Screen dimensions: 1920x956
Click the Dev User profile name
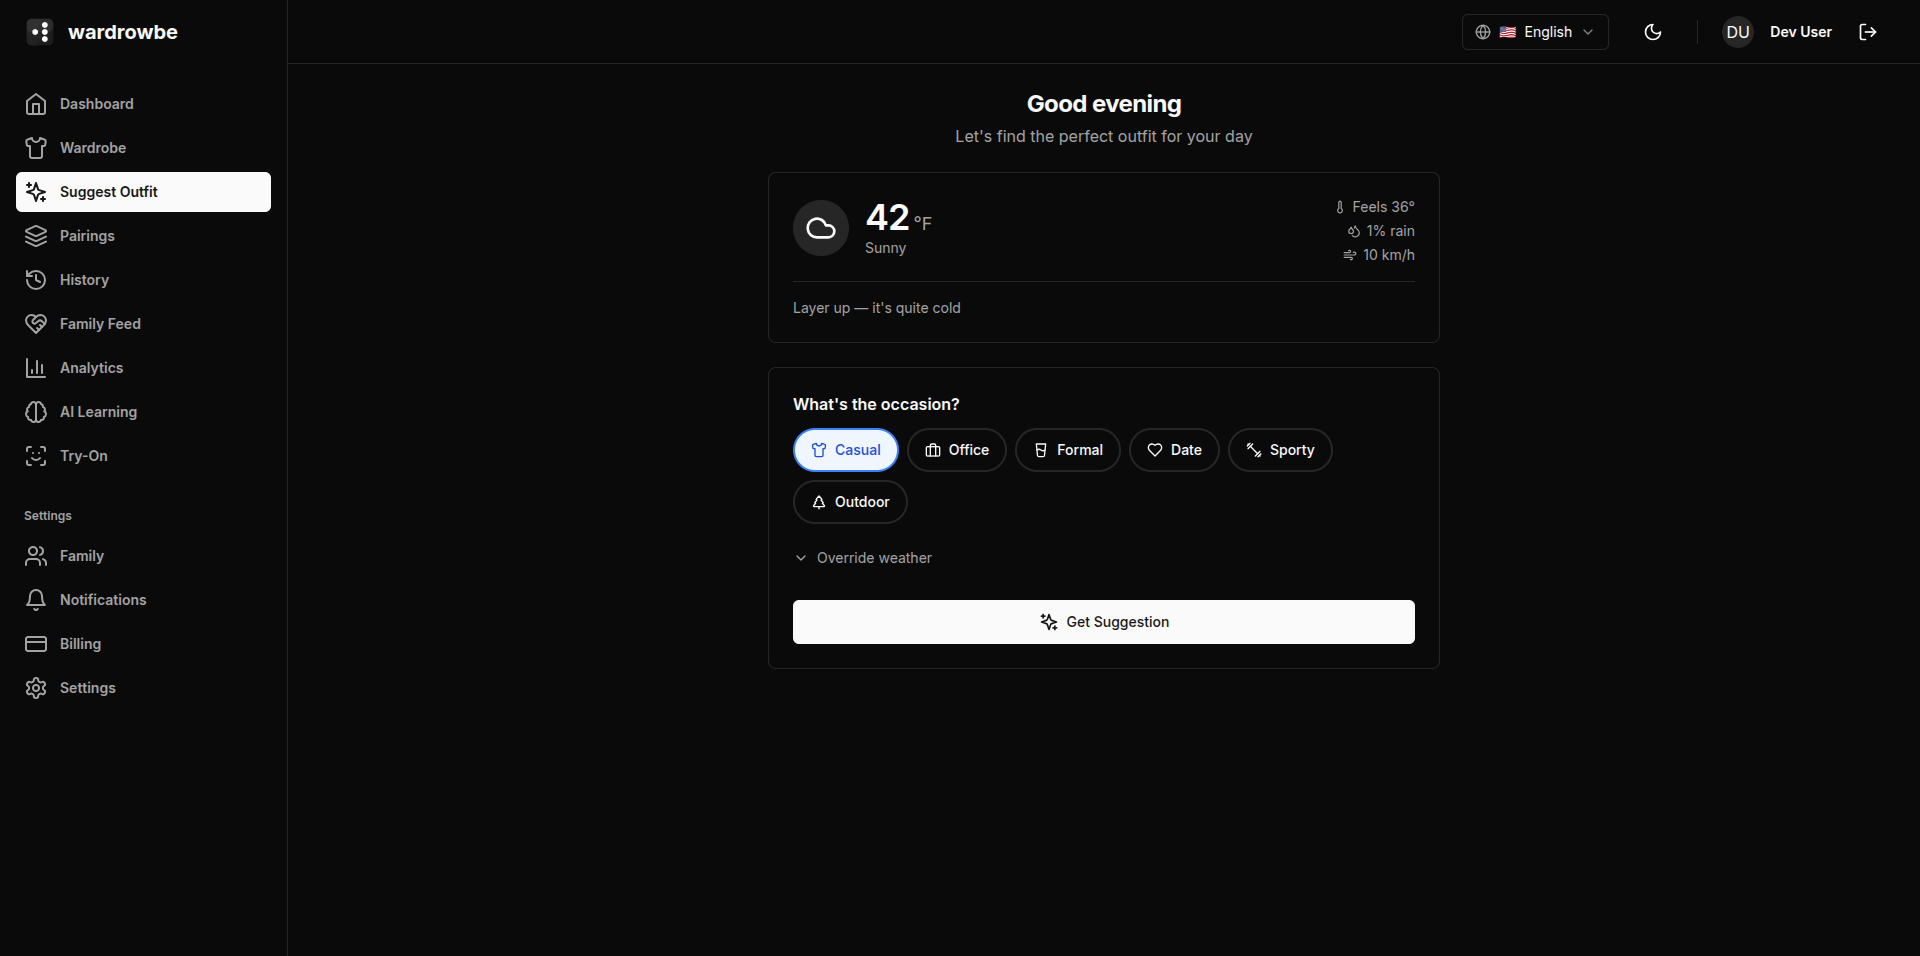pos(1799,31)
